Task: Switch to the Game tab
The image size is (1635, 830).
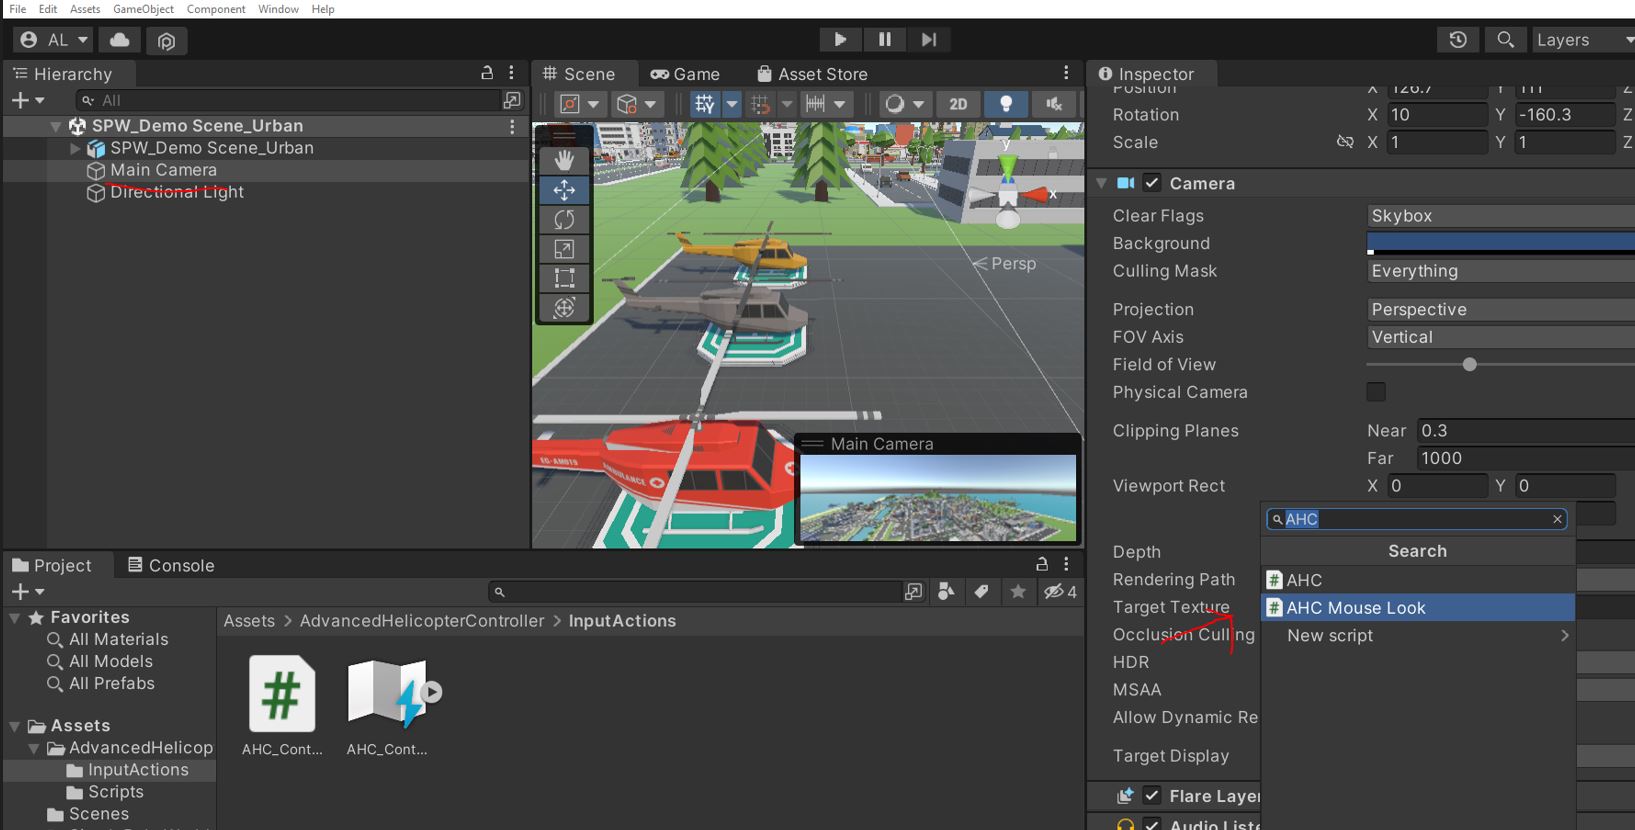Action: click(685, 74)
